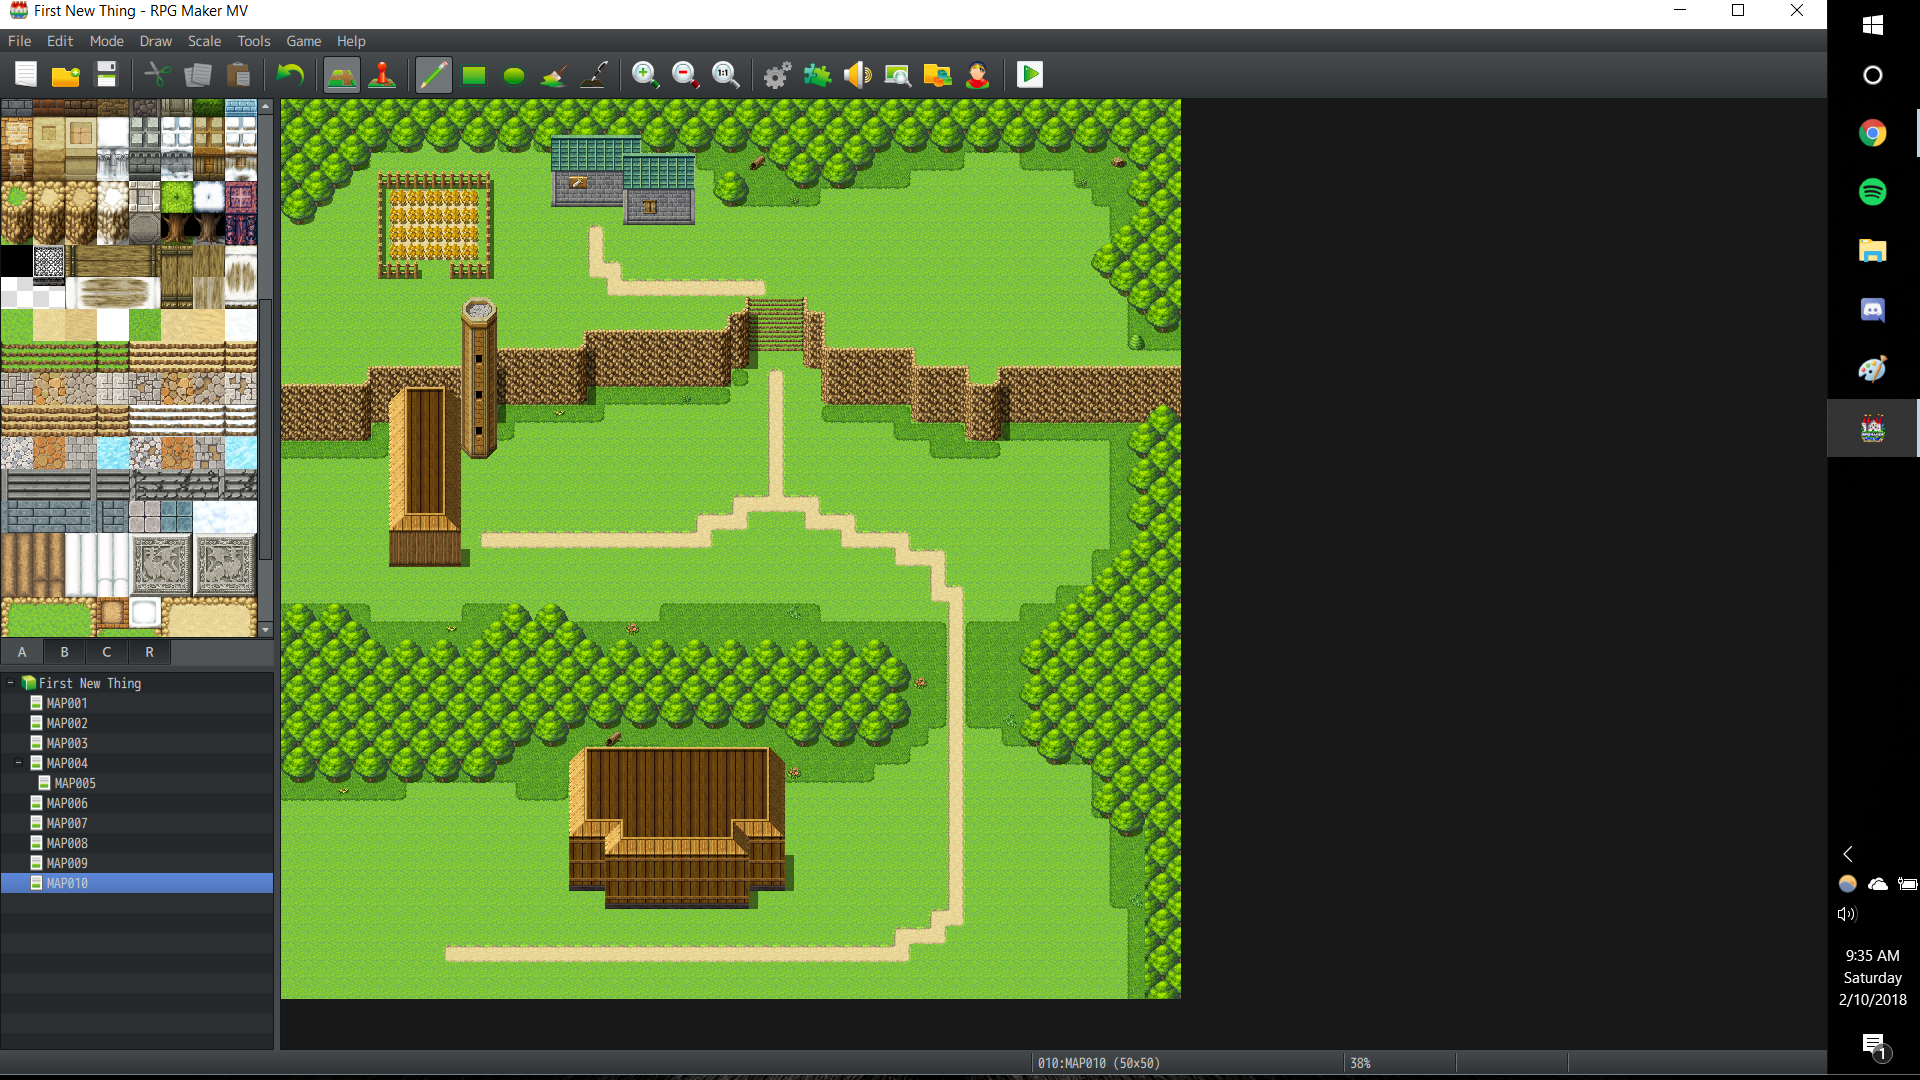Select the Rectangle drawing tool
This screenshot has height=1080, width=1920.
pos(474,75)
